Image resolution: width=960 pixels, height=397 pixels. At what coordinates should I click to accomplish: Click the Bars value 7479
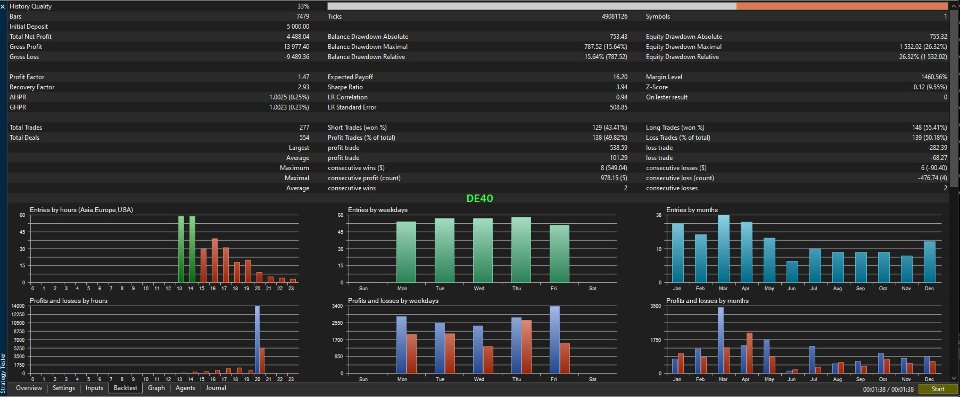click(x=303, y=17)
